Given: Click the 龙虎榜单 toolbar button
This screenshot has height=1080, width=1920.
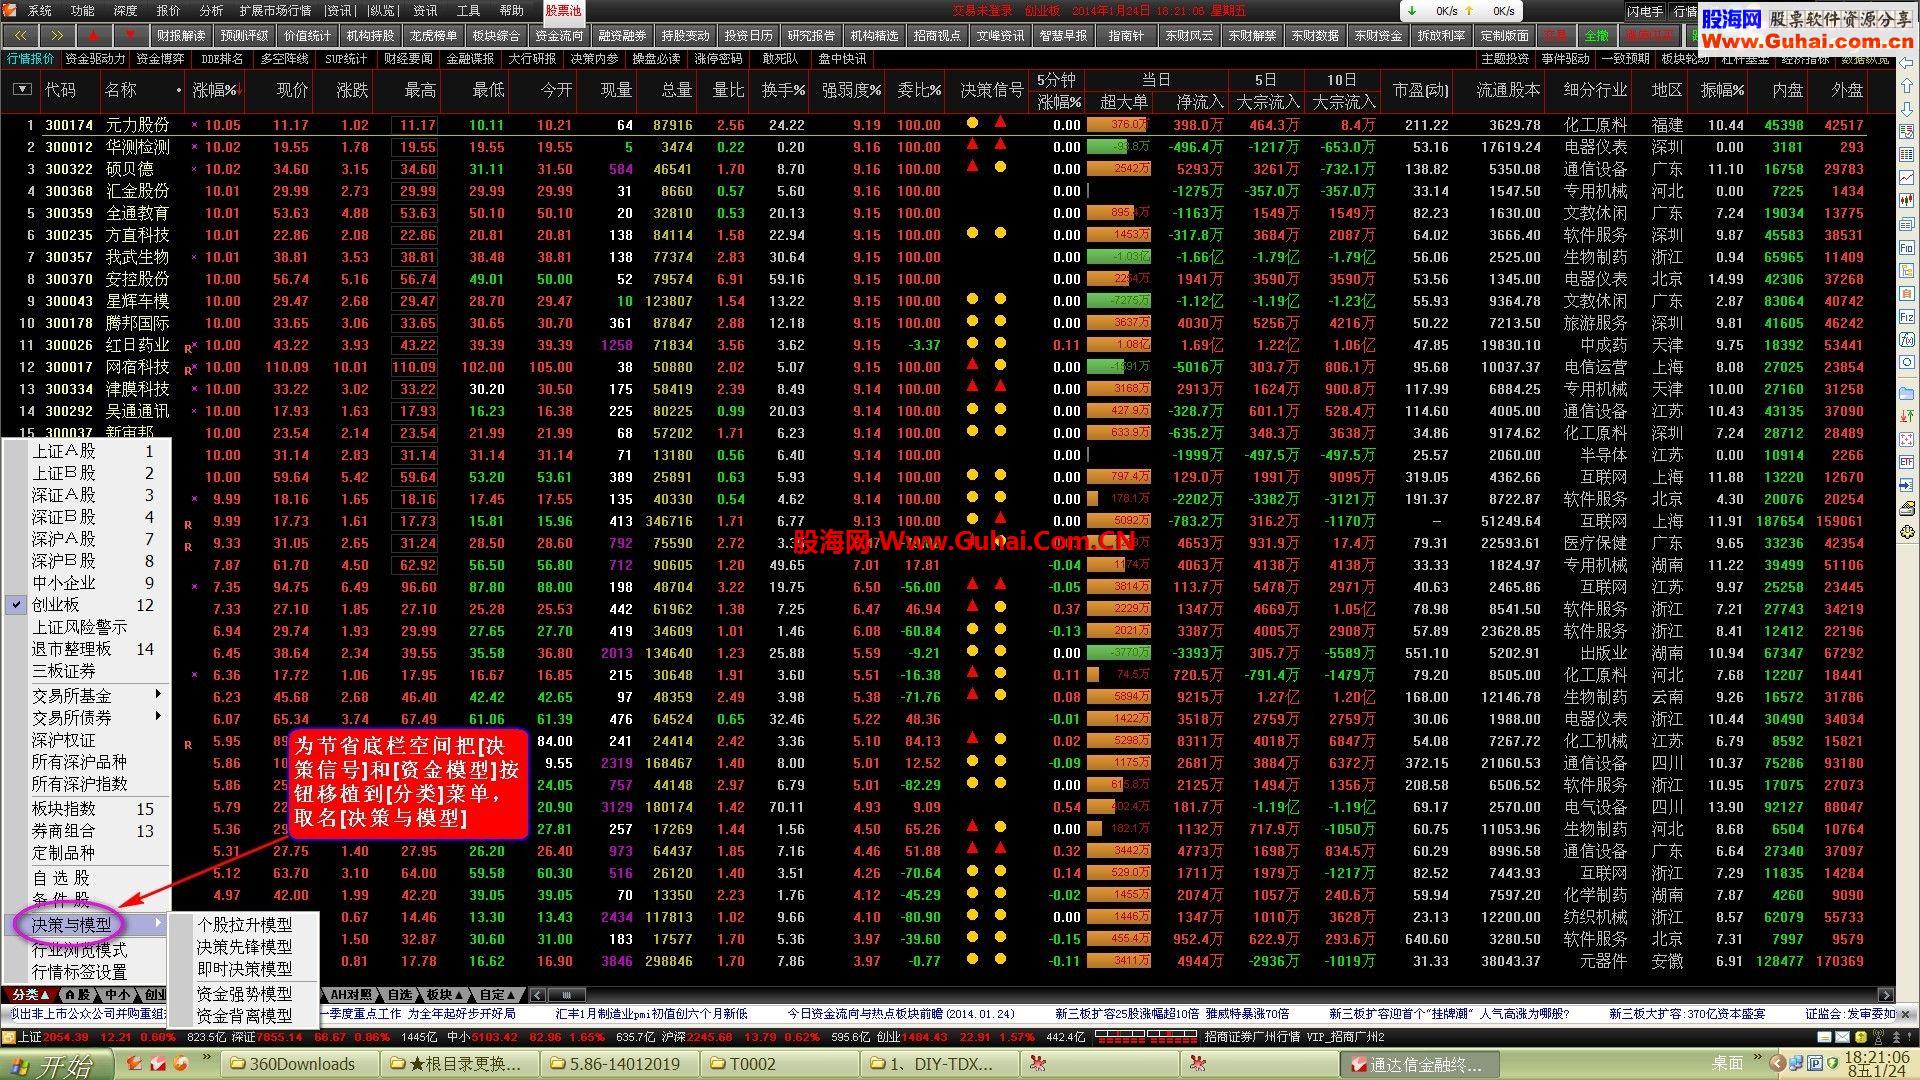Looking at the screenshot, I should (x=433, y=36).
